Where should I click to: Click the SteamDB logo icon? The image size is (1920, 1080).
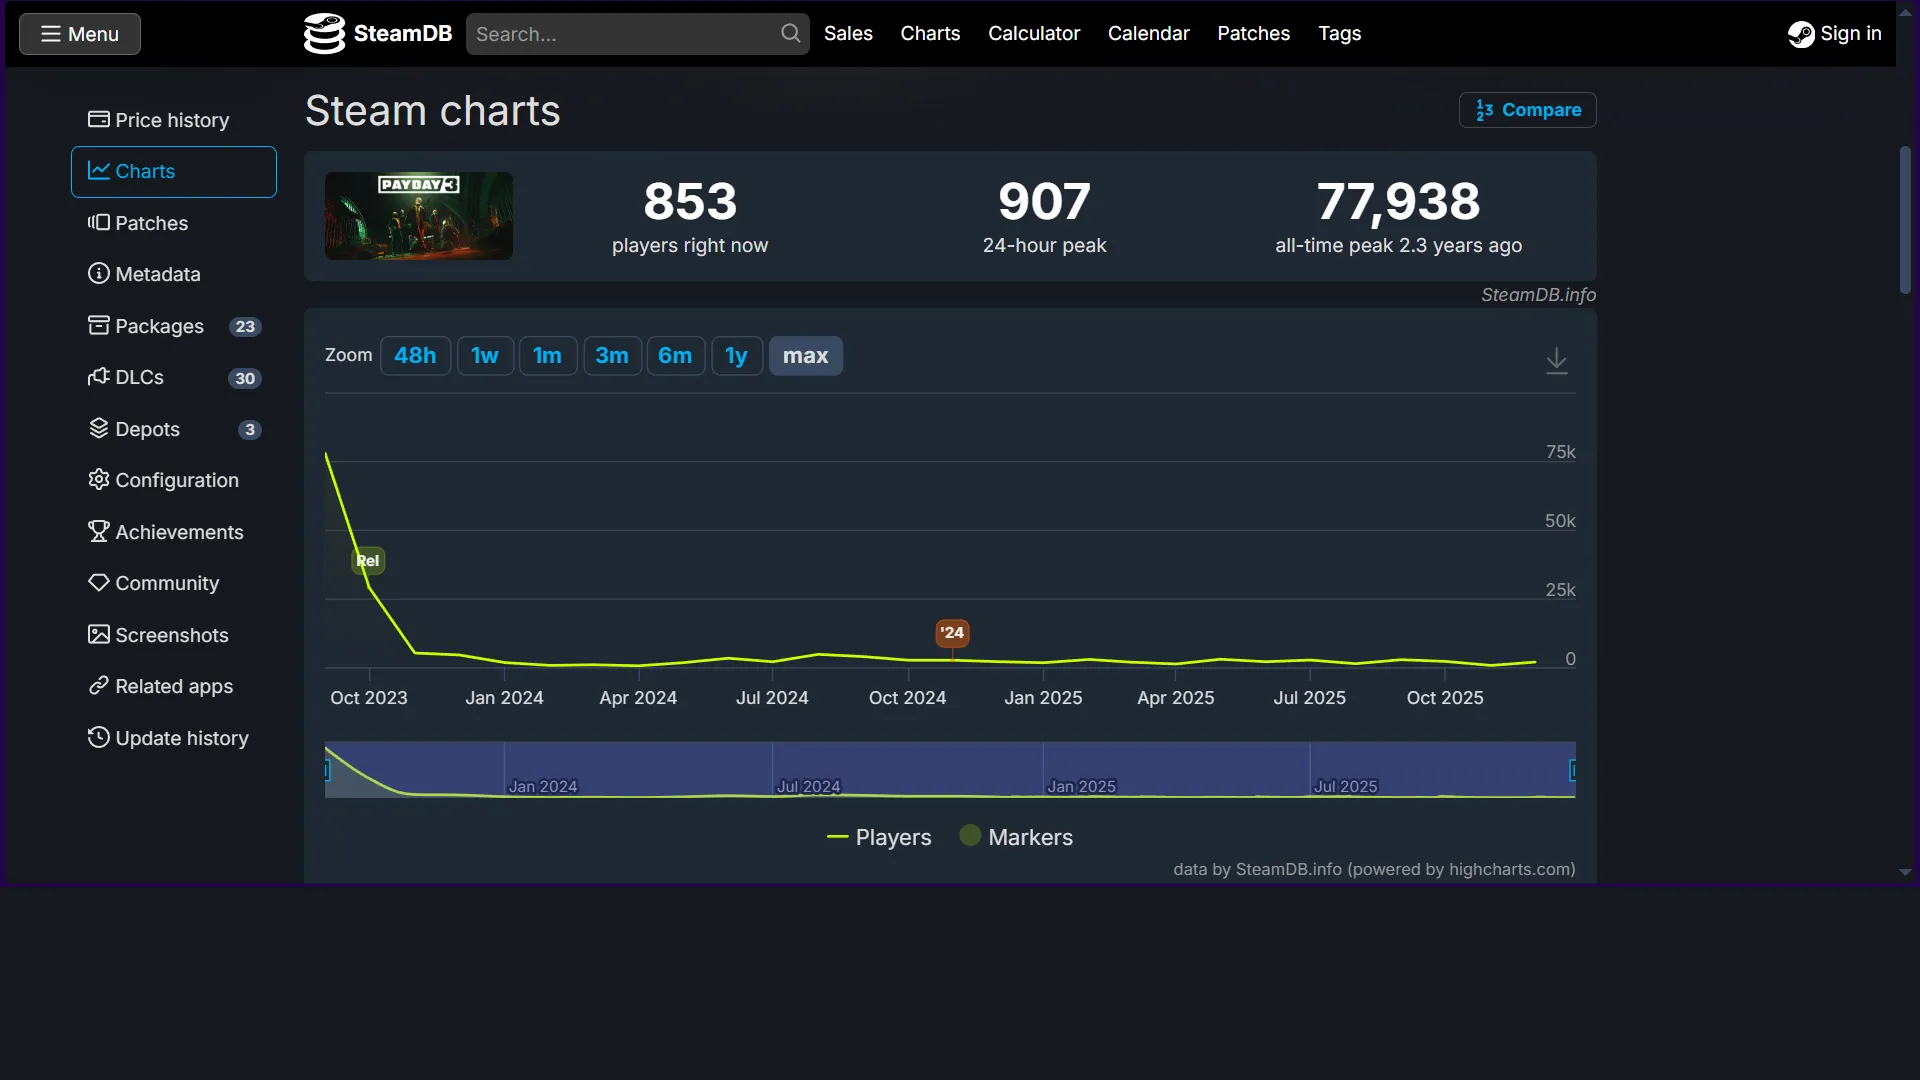pos(324,33)
